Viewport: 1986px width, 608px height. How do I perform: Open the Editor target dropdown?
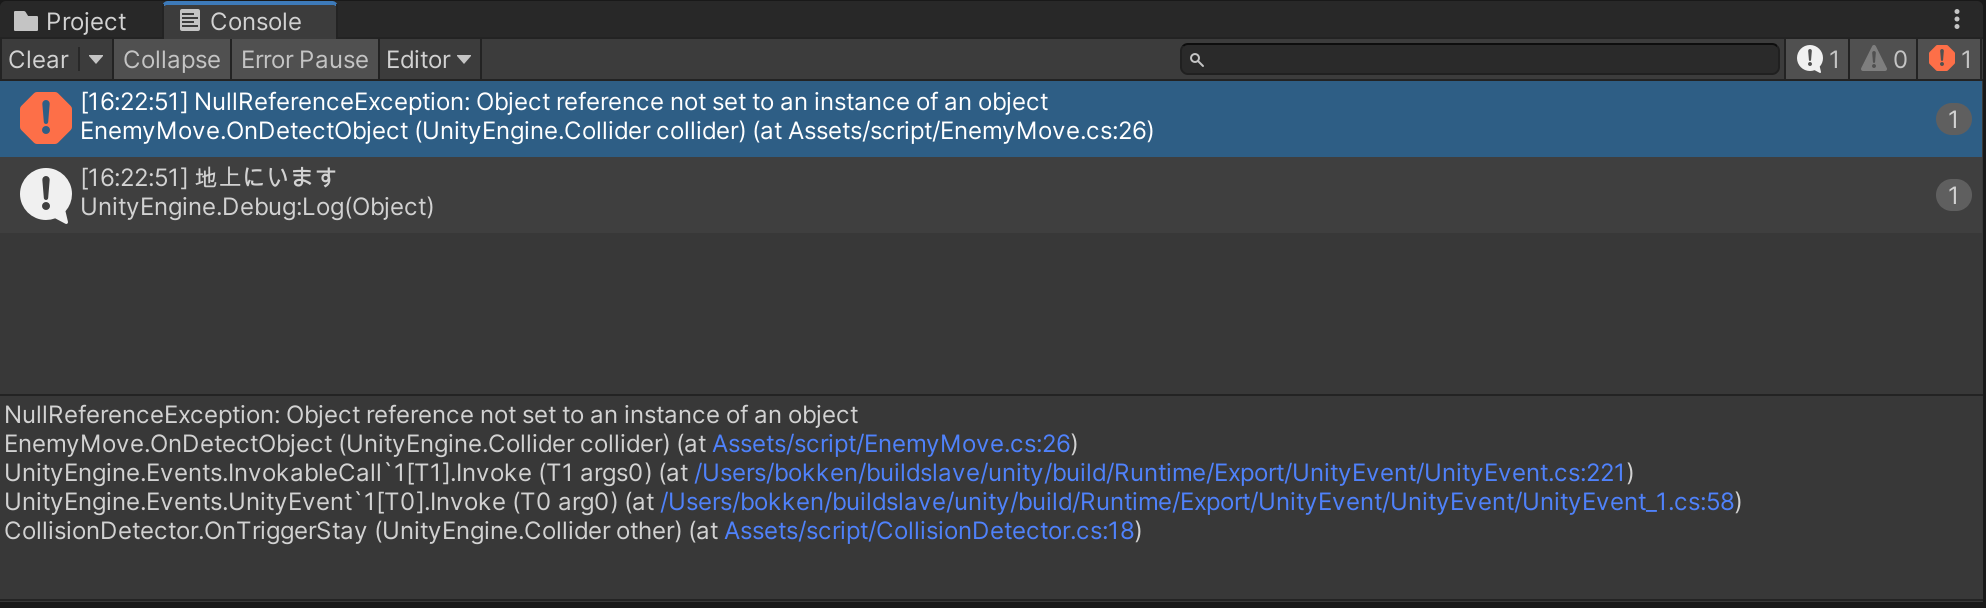[x=428, y=60]
